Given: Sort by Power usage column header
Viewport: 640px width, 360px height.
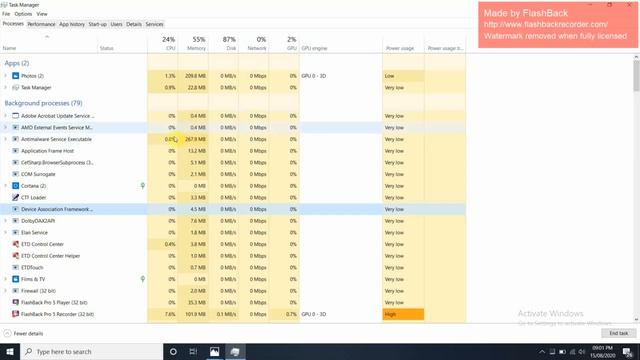Looking at the screenshot, I should click(403, 43).
